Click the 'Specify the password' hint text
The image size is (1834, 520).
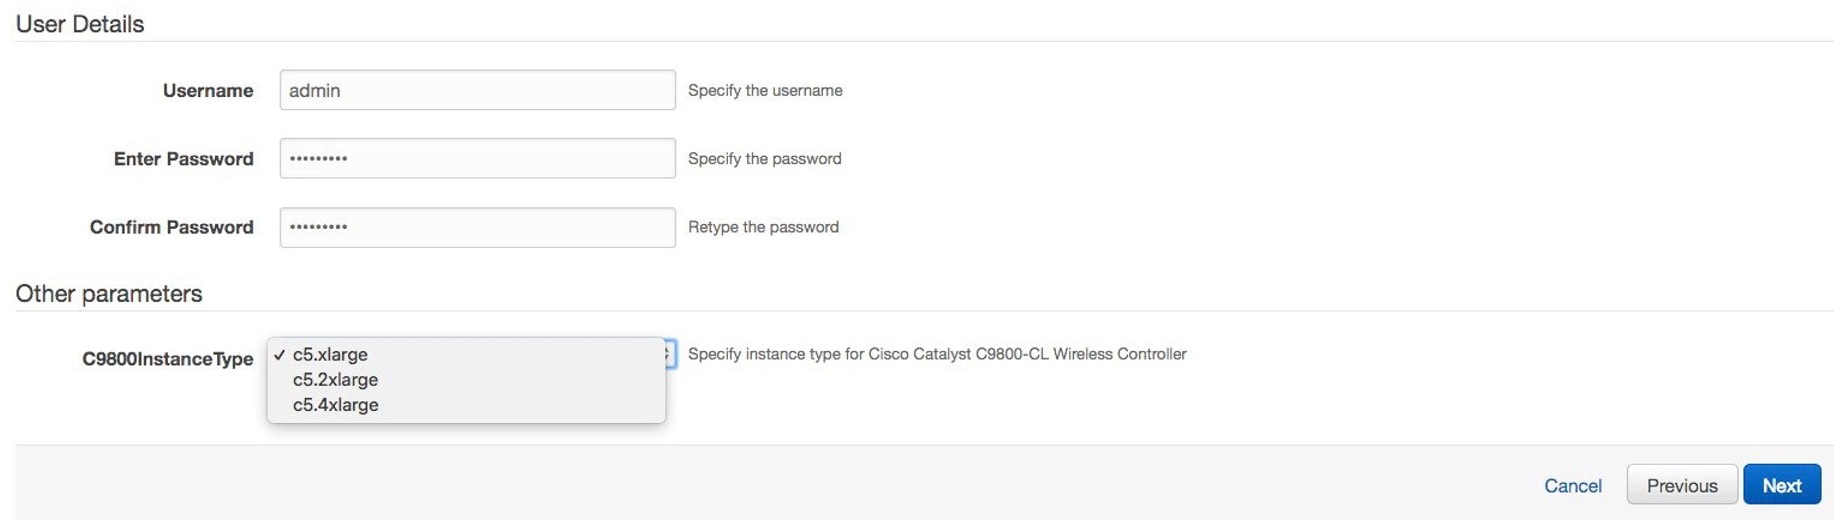[x=765, y=158]
